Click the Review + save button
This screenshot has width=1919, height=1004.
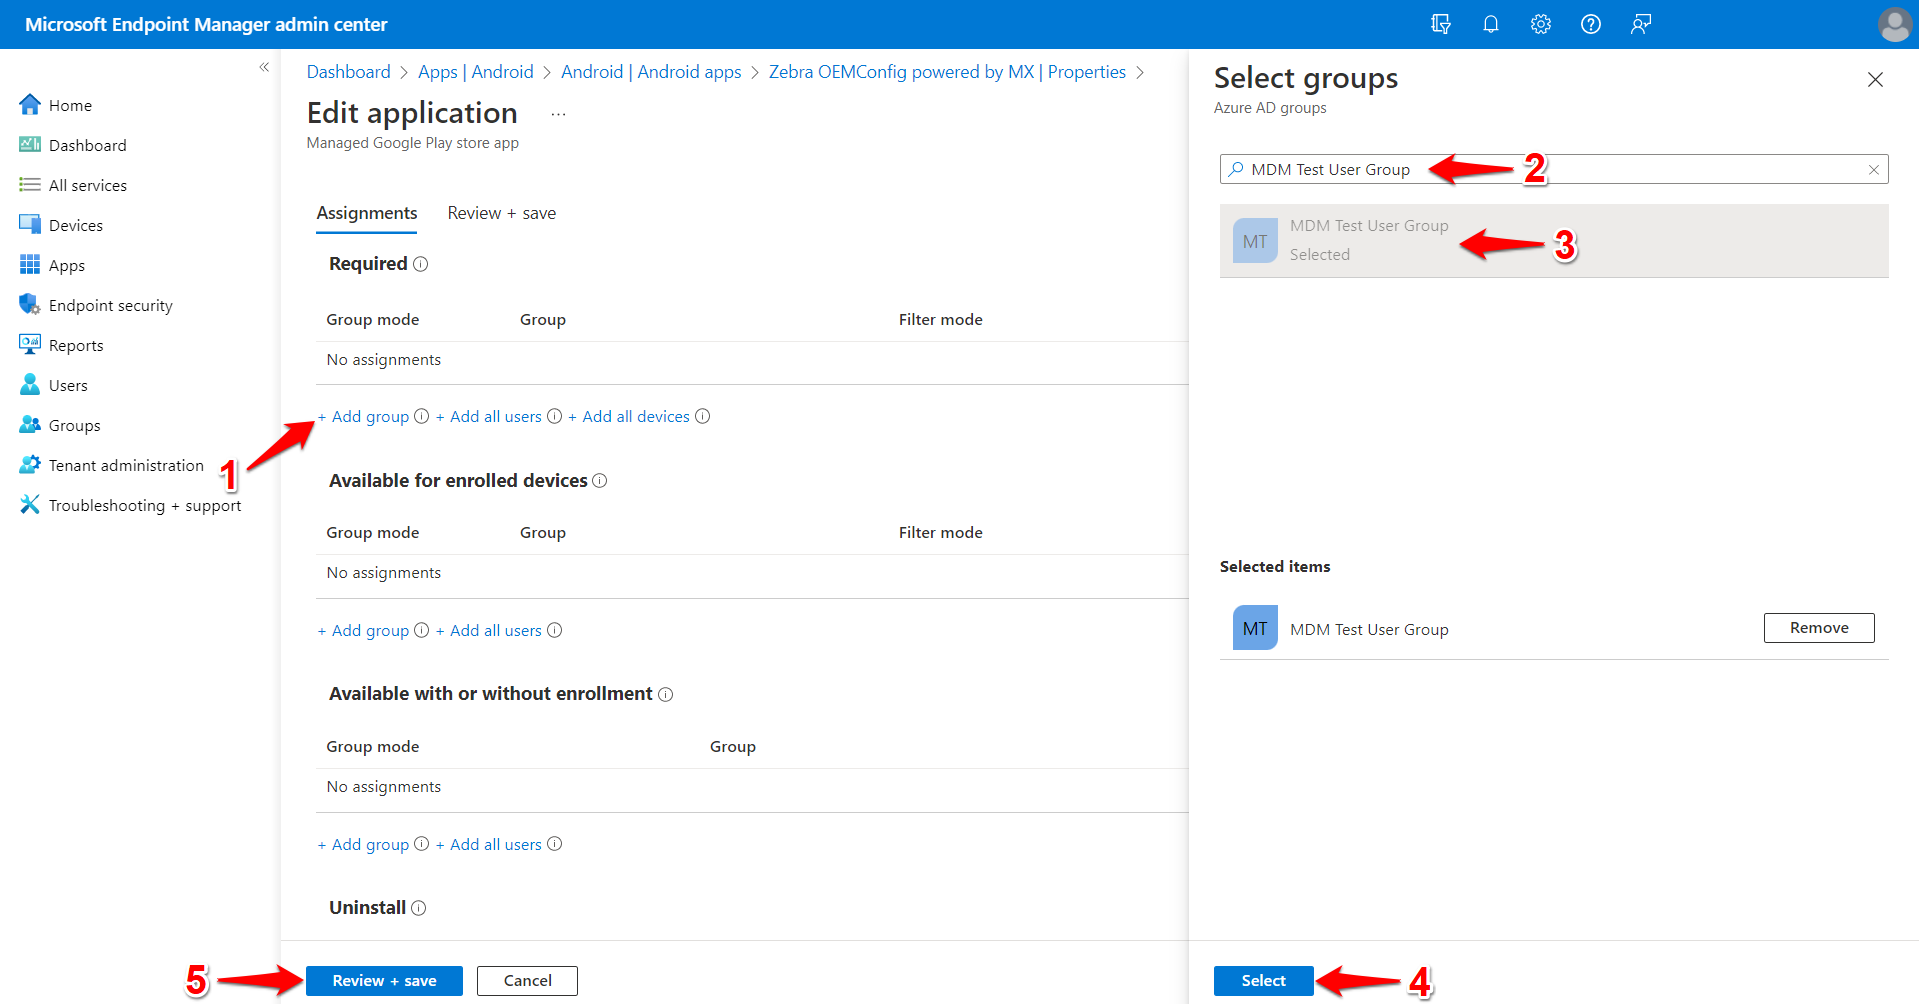384,981
